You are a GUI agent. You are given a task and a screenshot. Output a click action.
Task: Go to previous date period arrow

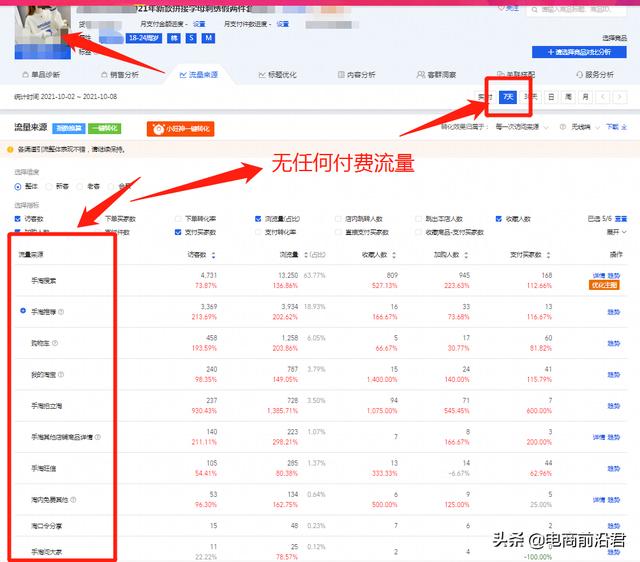[x=602, y=97]
